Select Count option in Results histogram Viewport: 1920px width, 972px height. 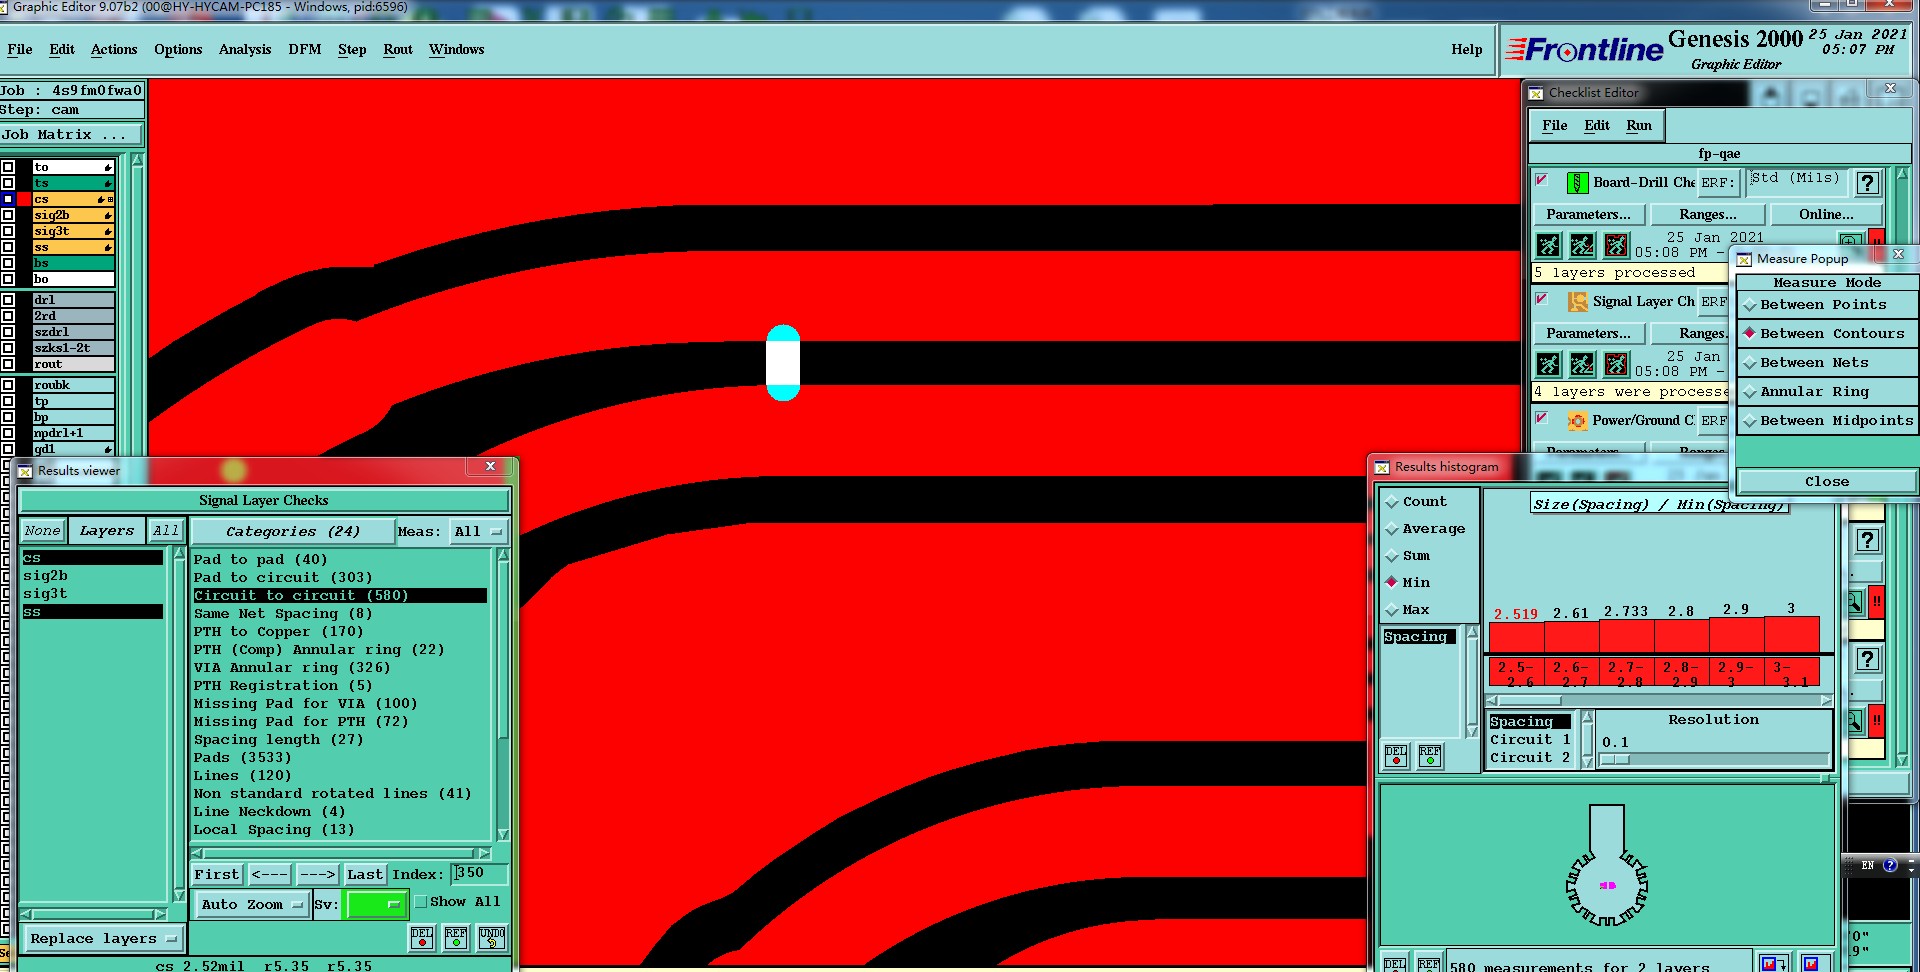coord(1416,502)
